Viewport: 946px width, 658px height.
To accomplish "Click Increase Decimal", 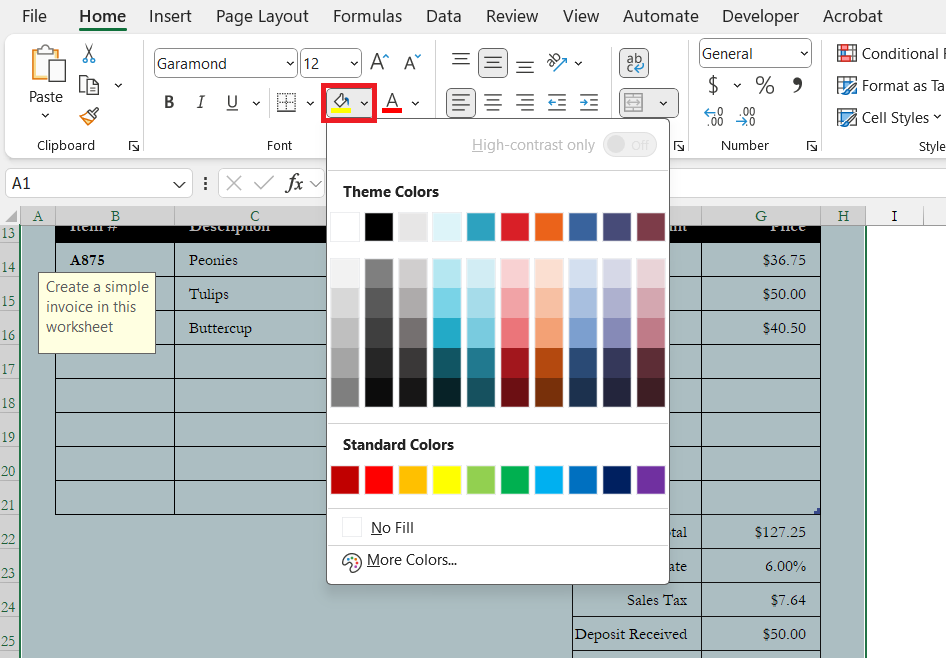I will click(x=714, y=116).
